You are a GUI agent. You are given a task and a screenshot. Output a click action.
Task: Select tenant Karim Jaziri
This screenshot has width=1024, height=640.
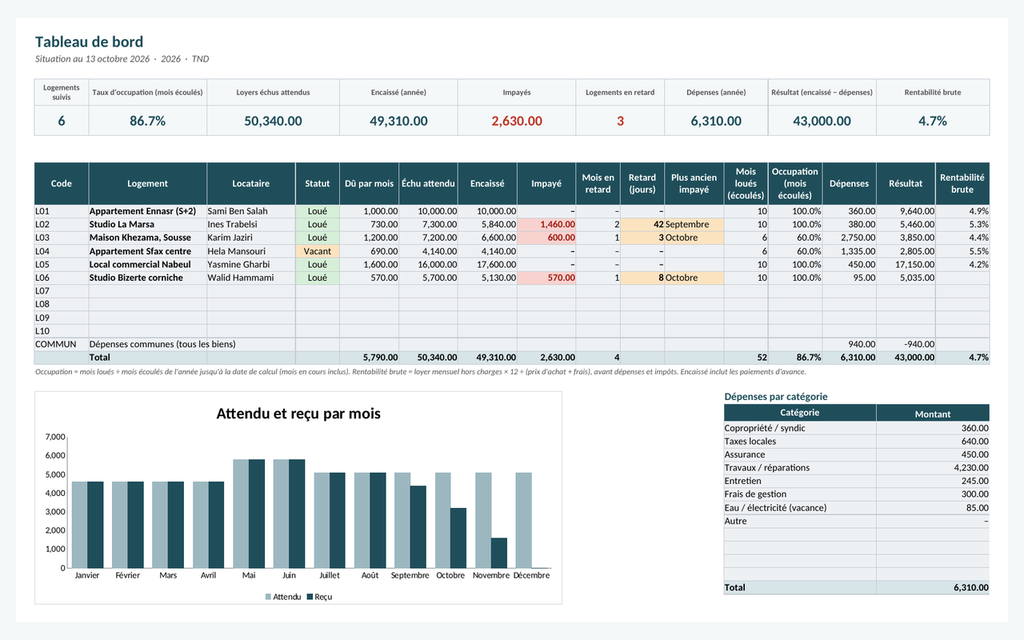tap(251, 238)
